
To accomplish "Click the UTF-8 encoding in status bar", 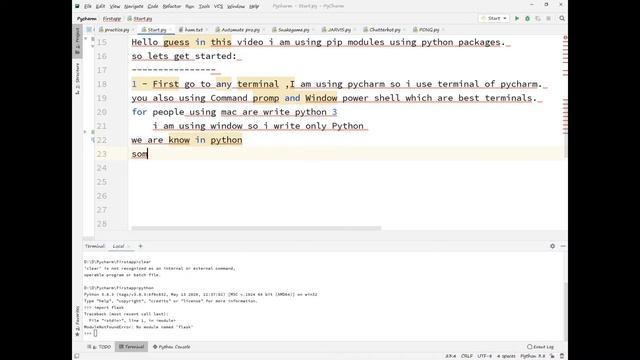I will coord(484,356).
